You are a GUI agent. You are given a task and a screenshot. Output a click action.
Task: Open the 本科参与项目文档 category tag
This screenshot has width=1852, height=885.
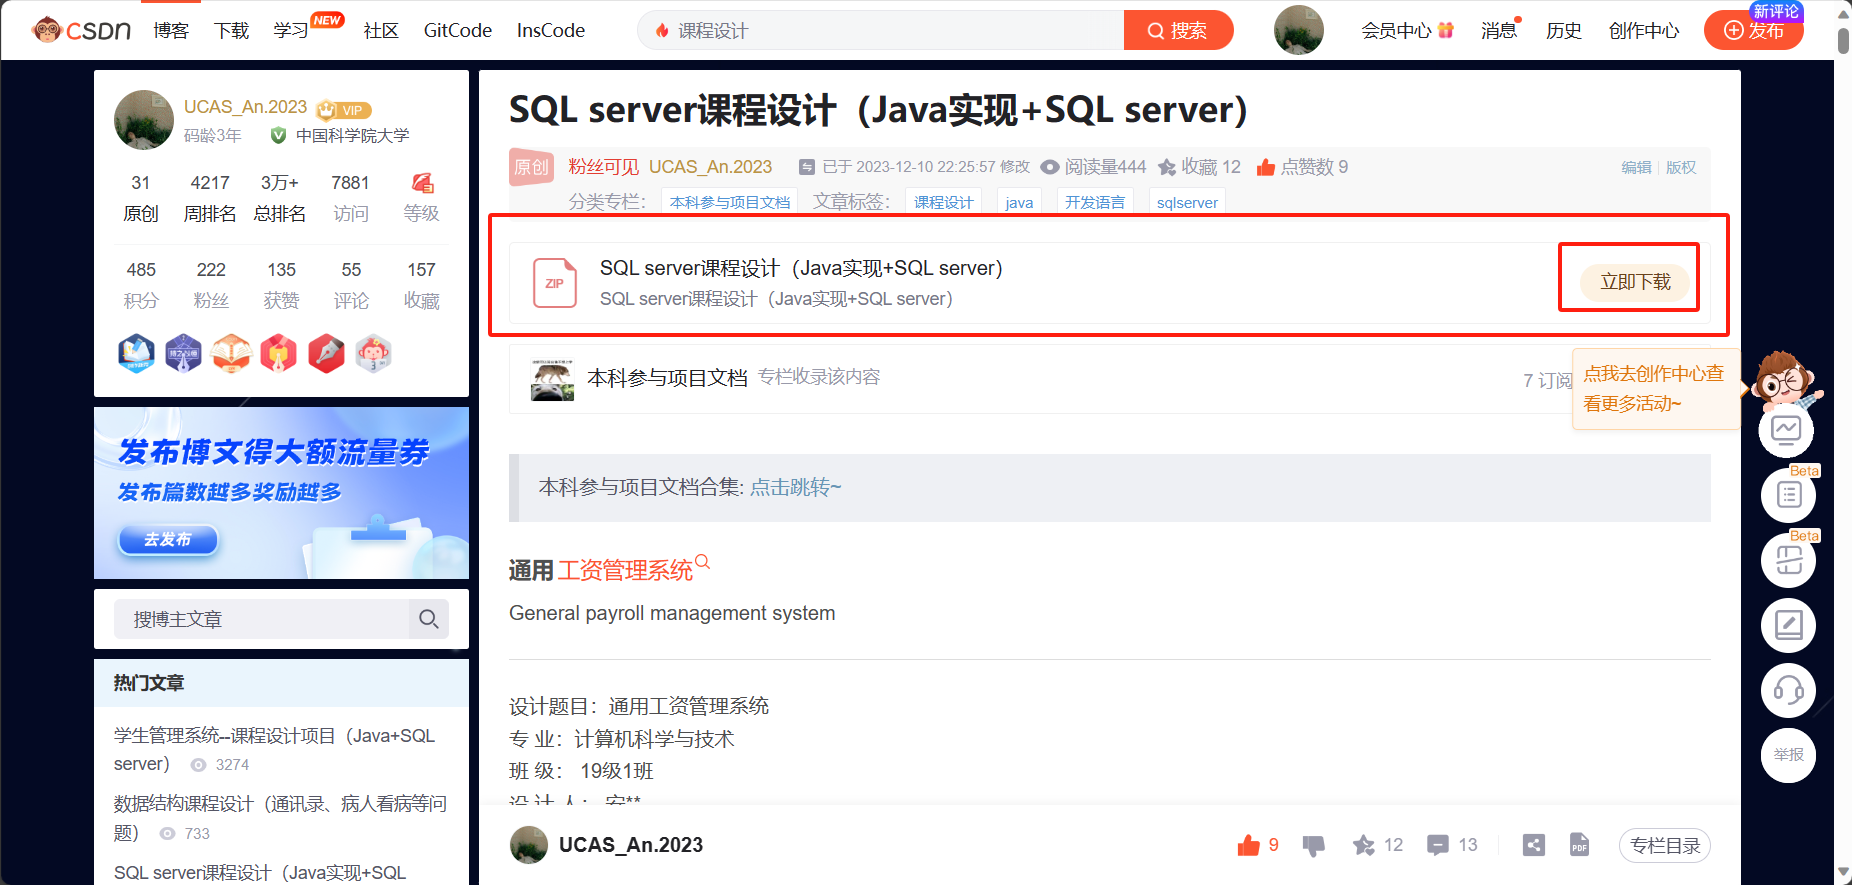pyautogui.click(x=730, y=202)
